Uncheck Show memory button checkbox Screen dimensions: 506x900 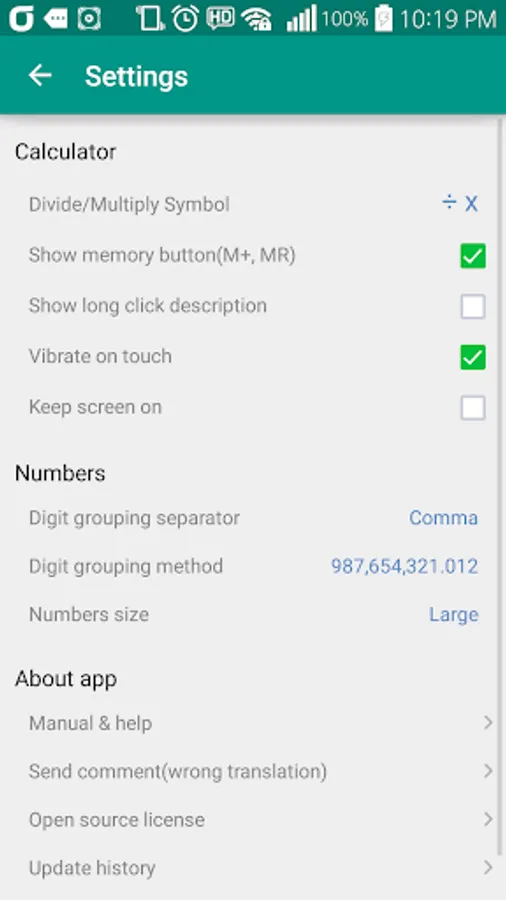(x=473, y=255)
